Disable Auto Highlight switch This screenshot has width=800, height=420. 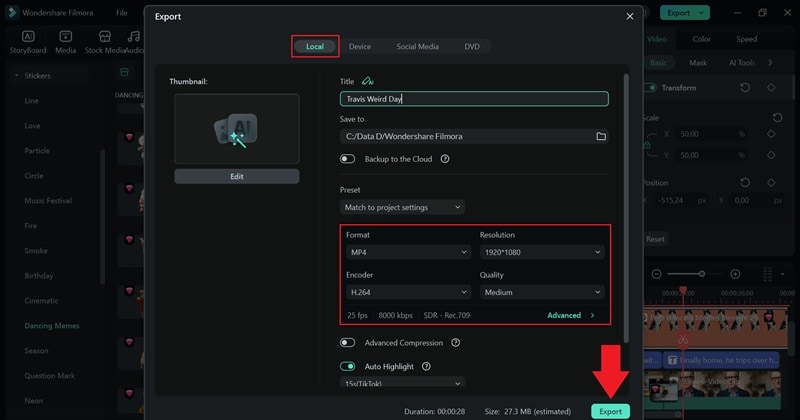click(347, 366)
